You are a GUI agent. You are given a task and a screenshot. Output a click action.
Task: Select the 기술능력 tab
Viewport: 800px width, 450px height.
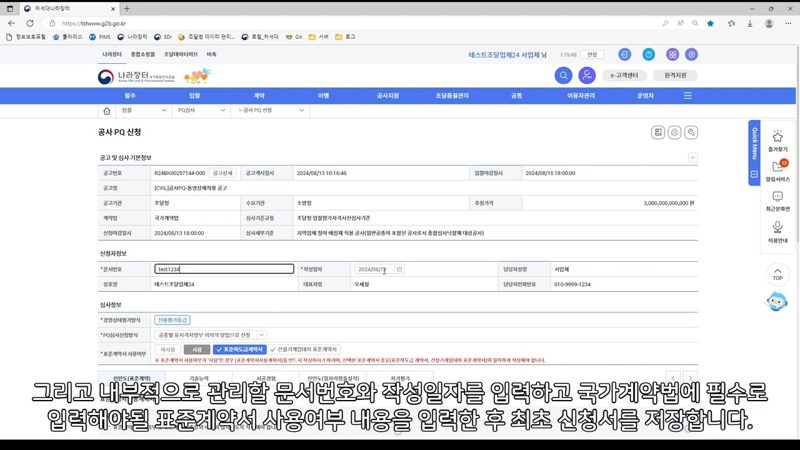click(x=199, y=379)
